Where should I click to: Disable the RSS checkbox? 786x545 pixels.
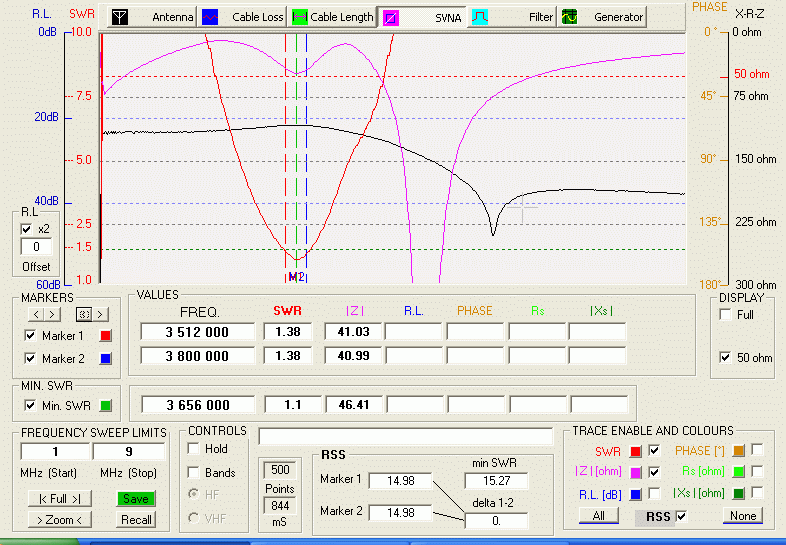(682, 516)
